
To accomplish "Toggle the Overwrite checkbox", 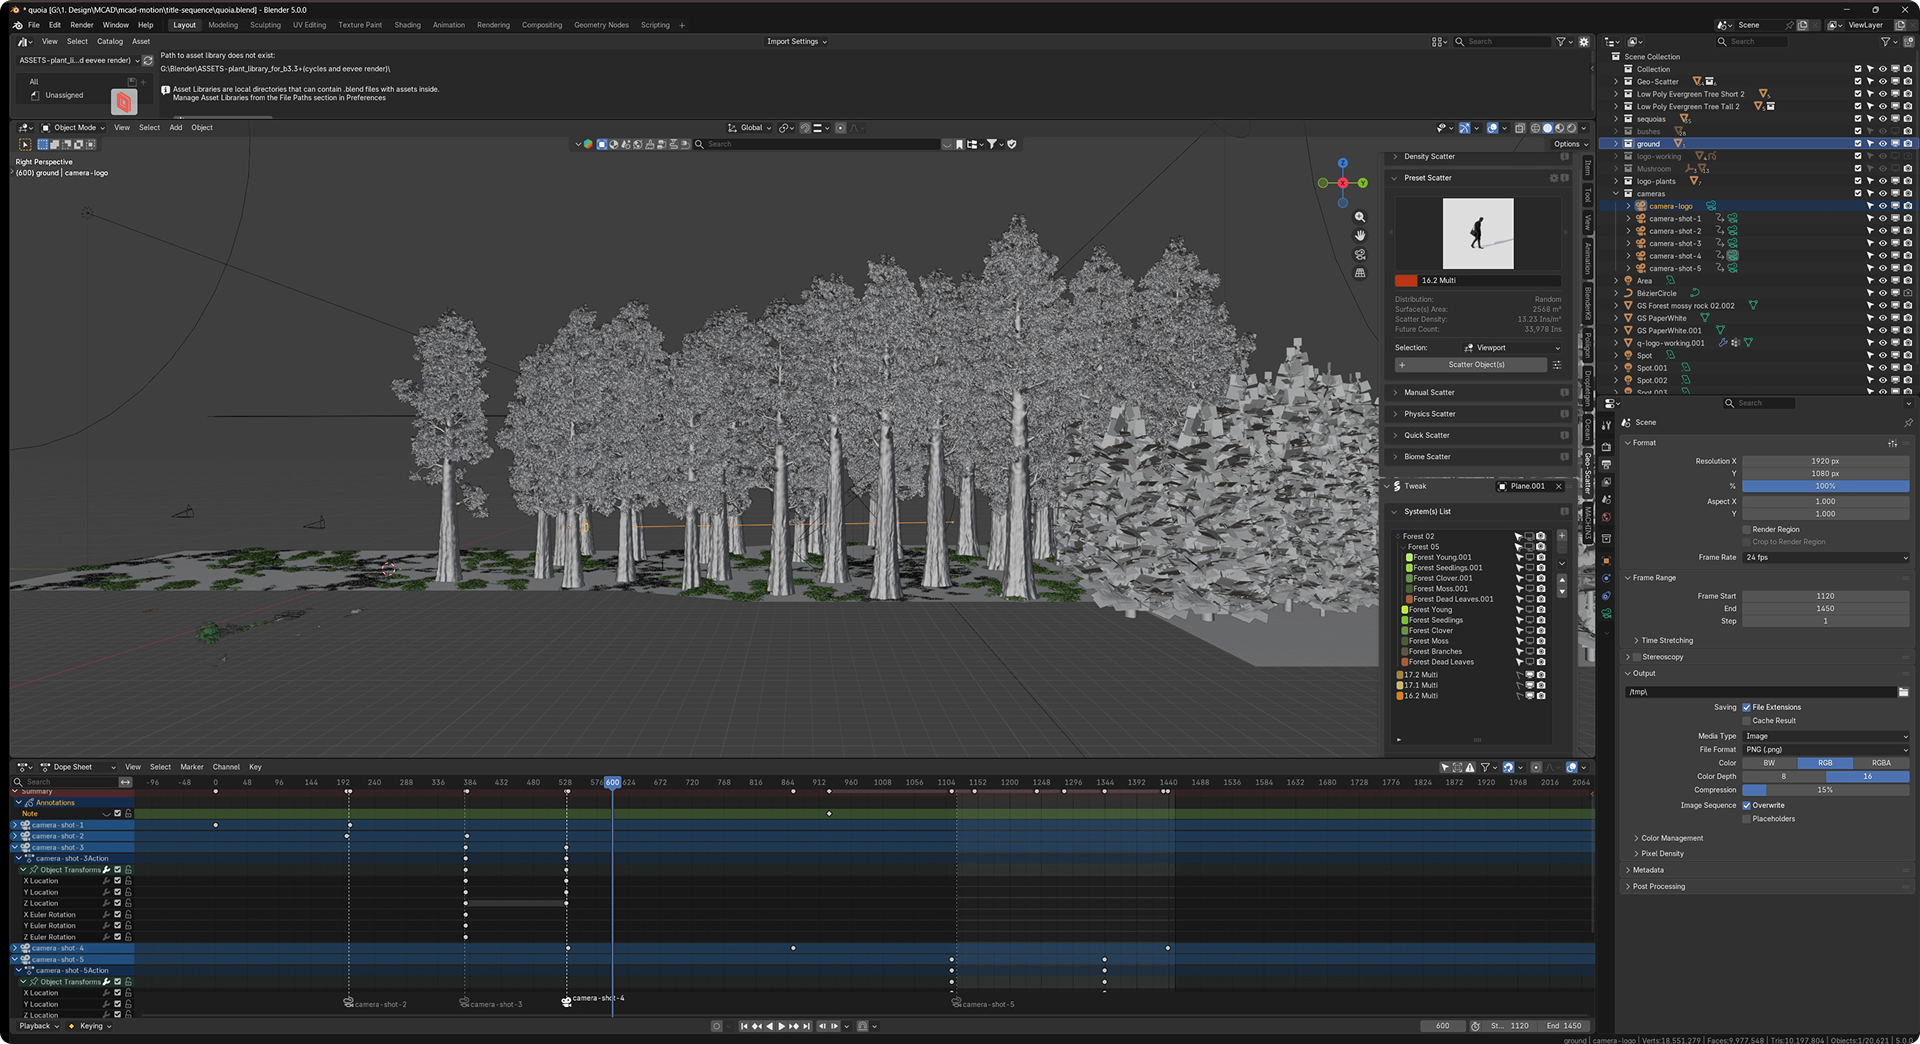I will (x=1747, y=806).
